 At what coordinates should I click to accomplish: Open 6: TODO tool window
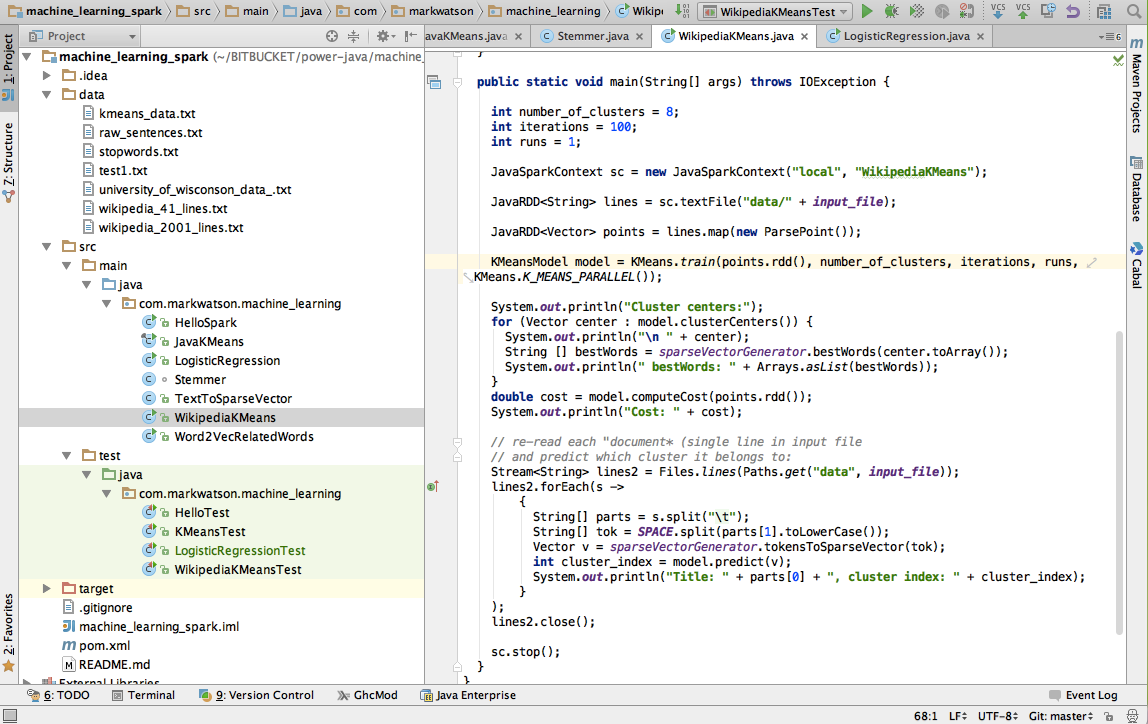click(x=59, y=695)
